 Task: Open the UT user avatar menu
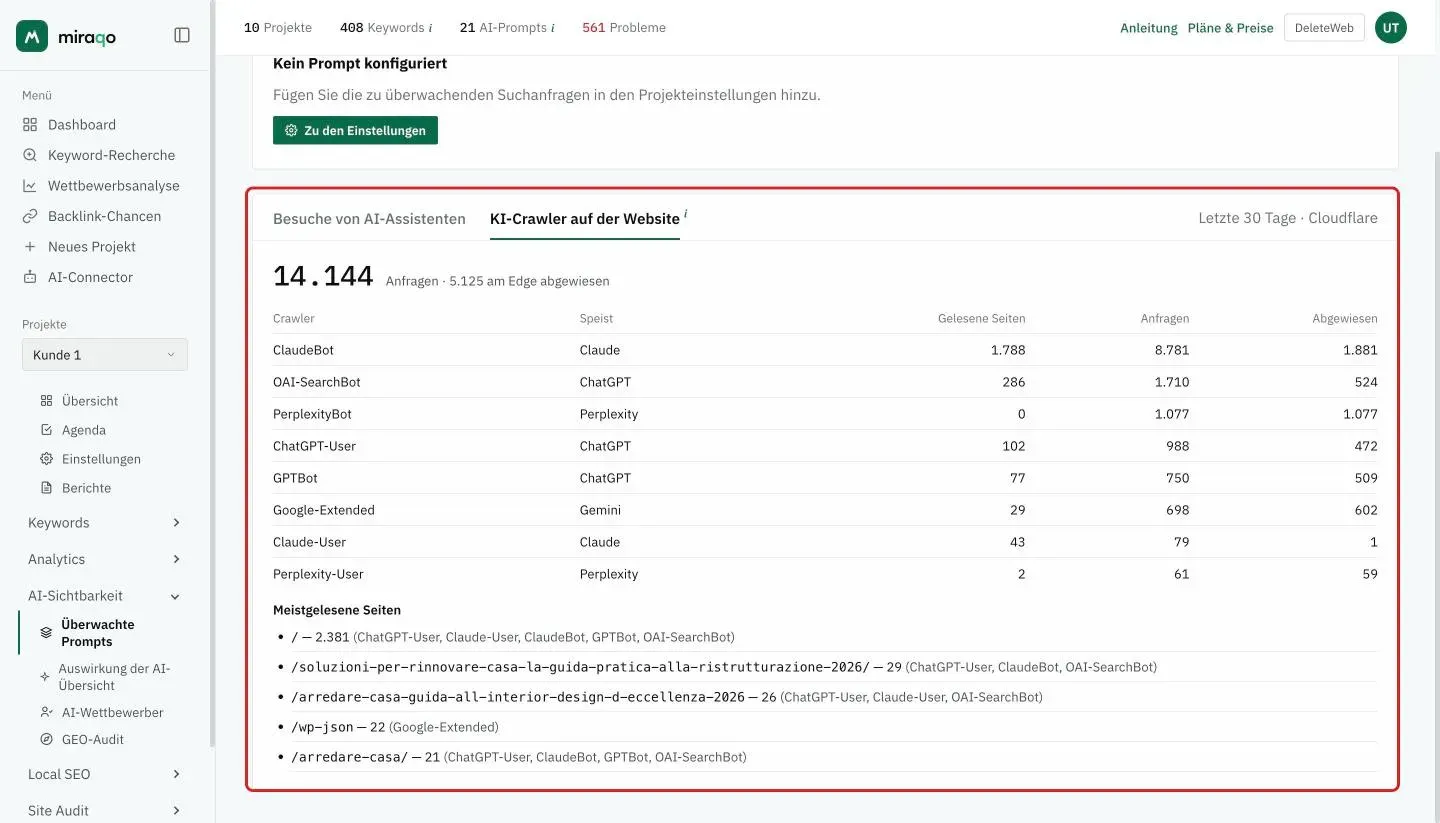coord(1391,28)
